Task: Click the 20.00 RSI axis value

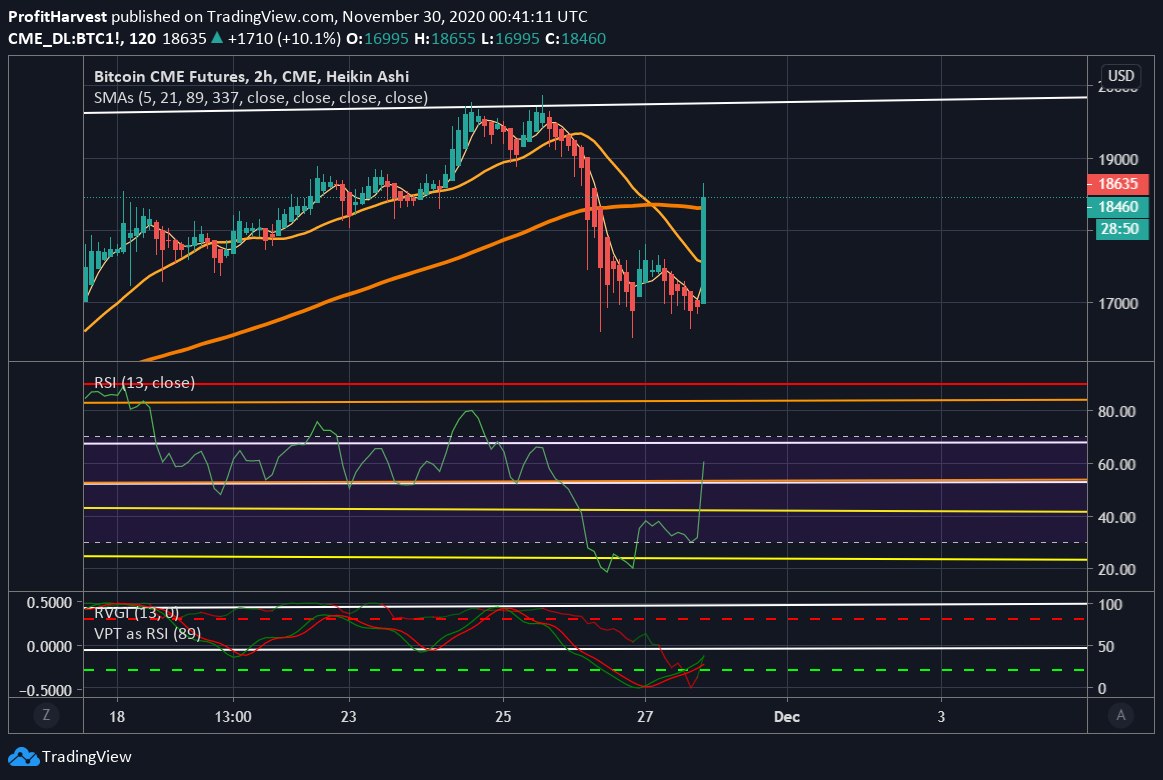Action: [1117, 569]
